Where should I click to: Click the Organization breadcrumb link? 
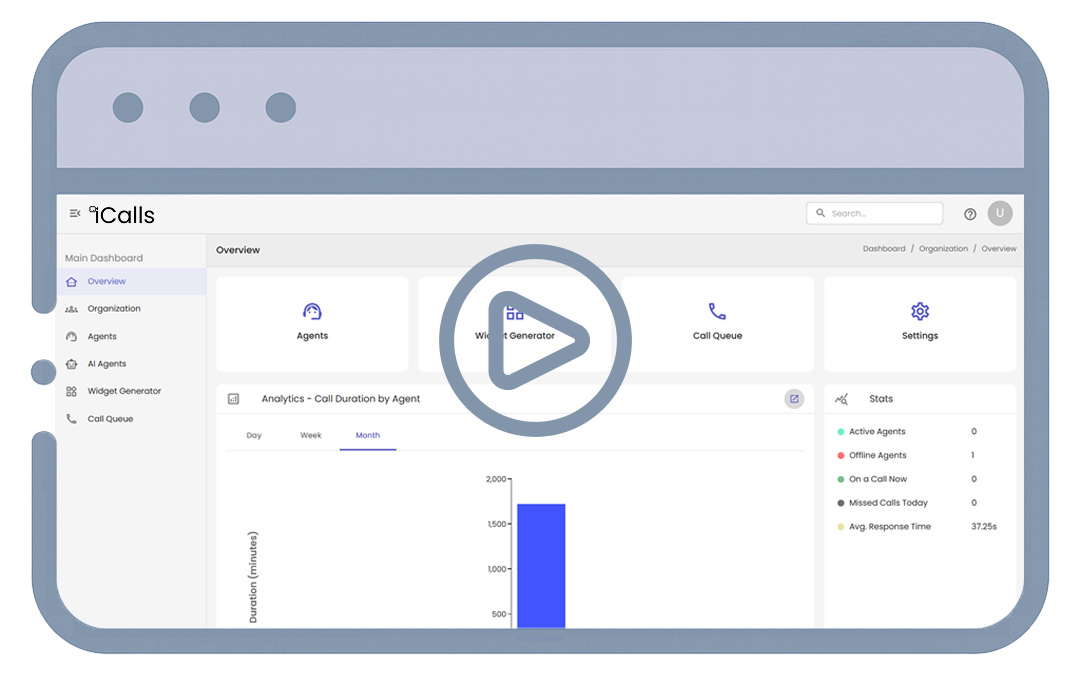(x=943, y=249)
